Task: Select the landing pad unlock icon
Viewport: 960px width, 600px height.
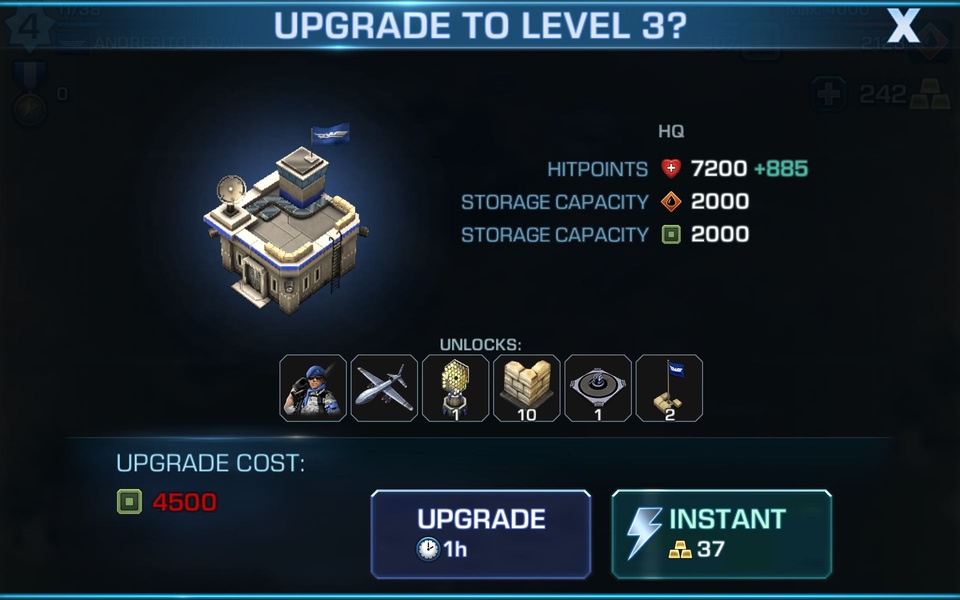Action: [x=598, y=388]
